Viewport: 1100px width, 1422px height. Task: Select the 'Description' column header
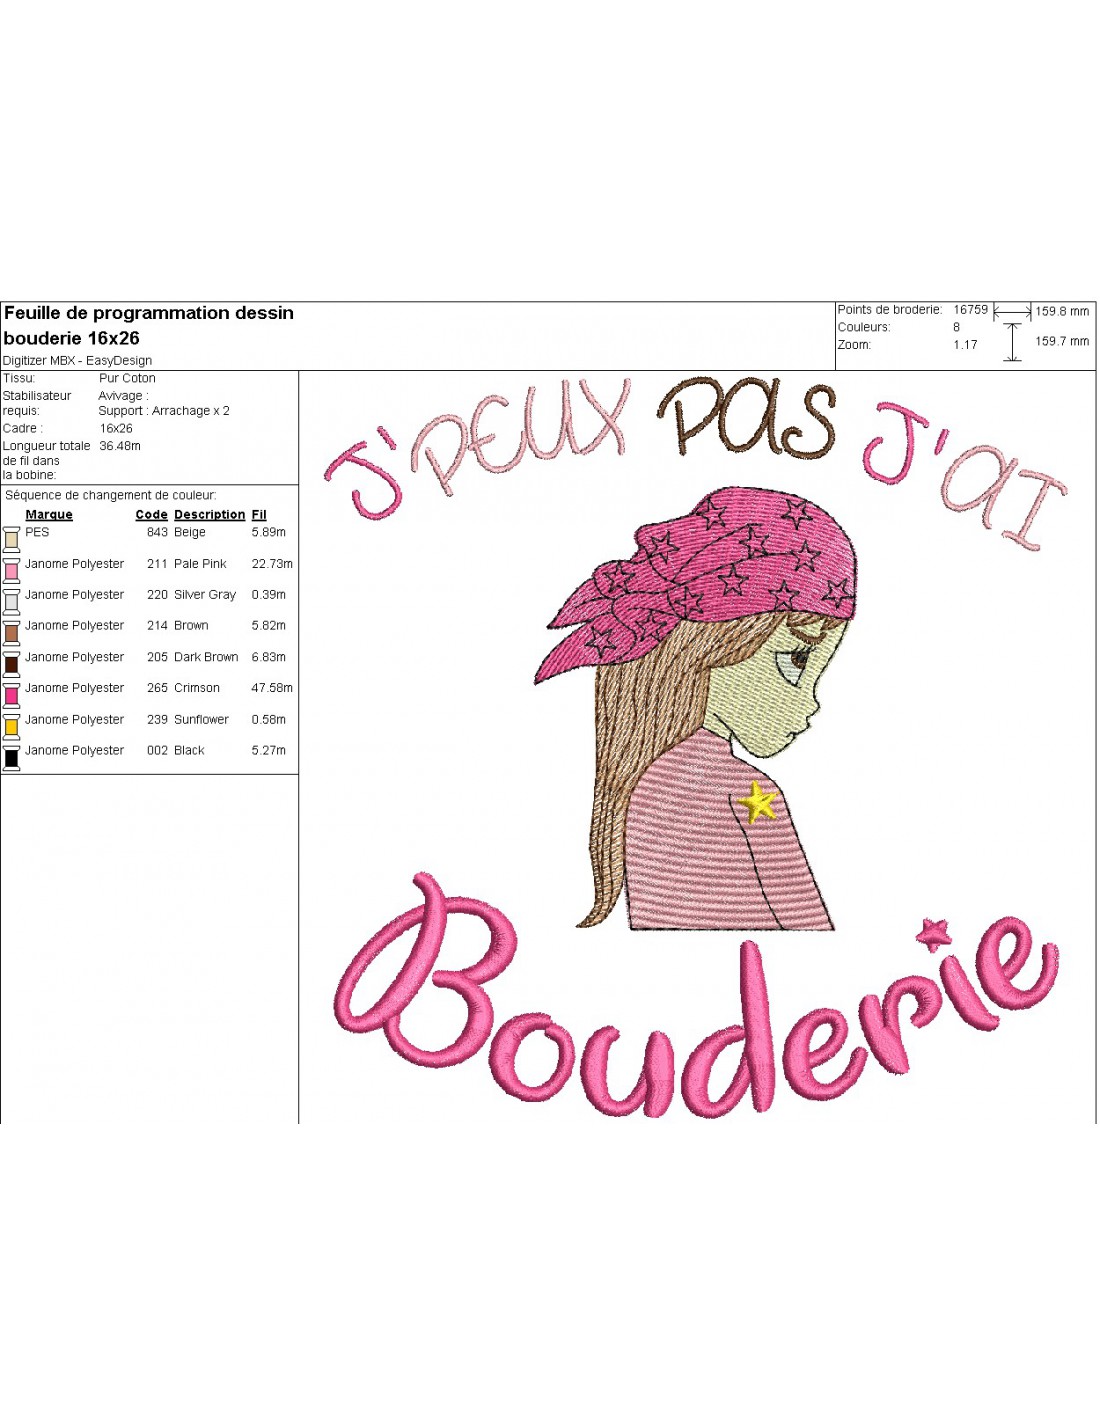tap(209, 515)
